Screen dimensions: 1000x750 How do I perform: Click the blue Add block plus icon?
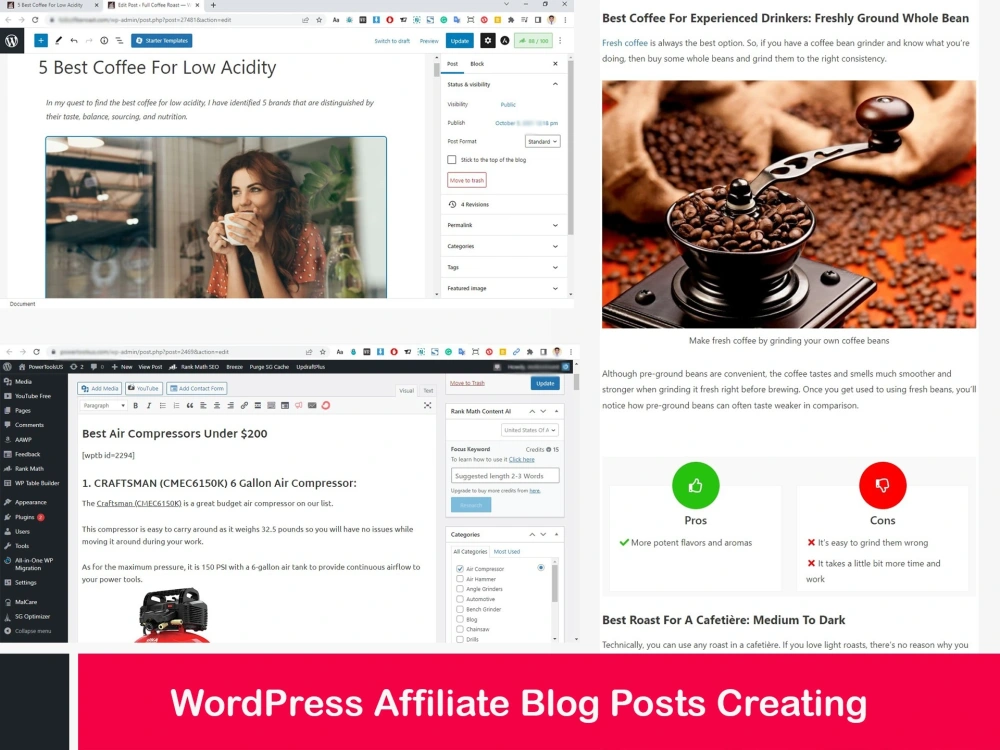point(41,40)
